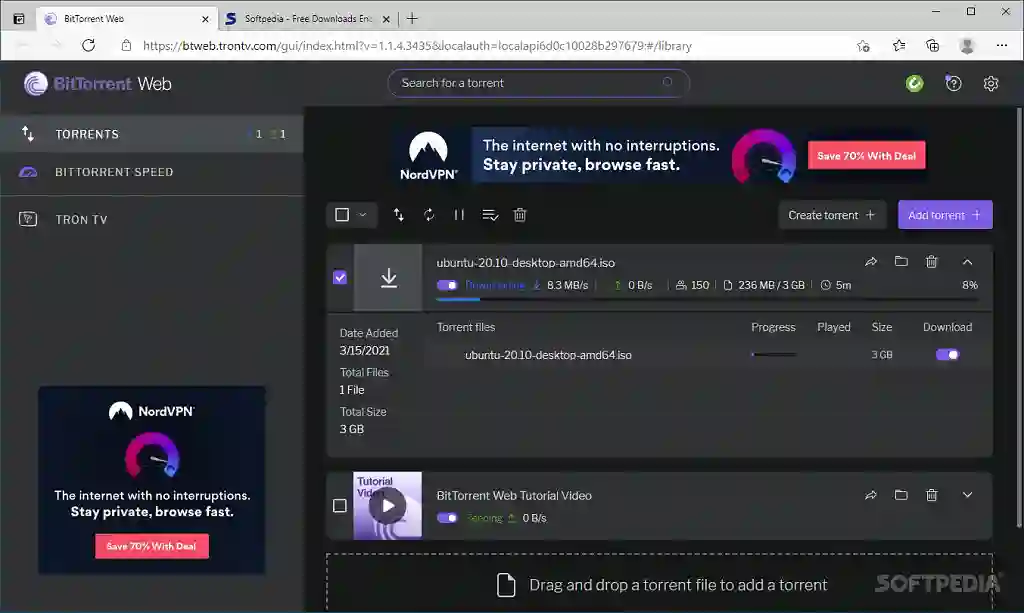Open folder for BitTorrent Web Tutorial Video
This screenshot has width=1024, height=613.
pyautogui.click(x=901, y=495)
